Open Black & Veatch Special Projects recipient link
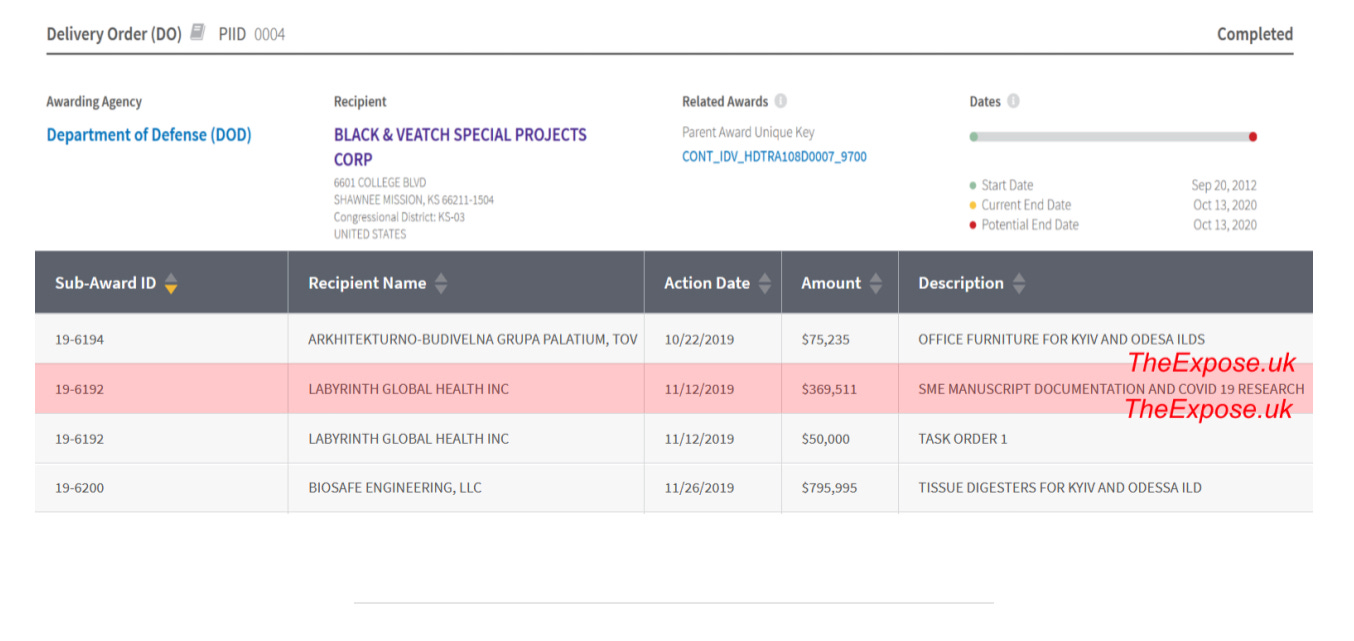The image size is (1354, 641). 460,147
